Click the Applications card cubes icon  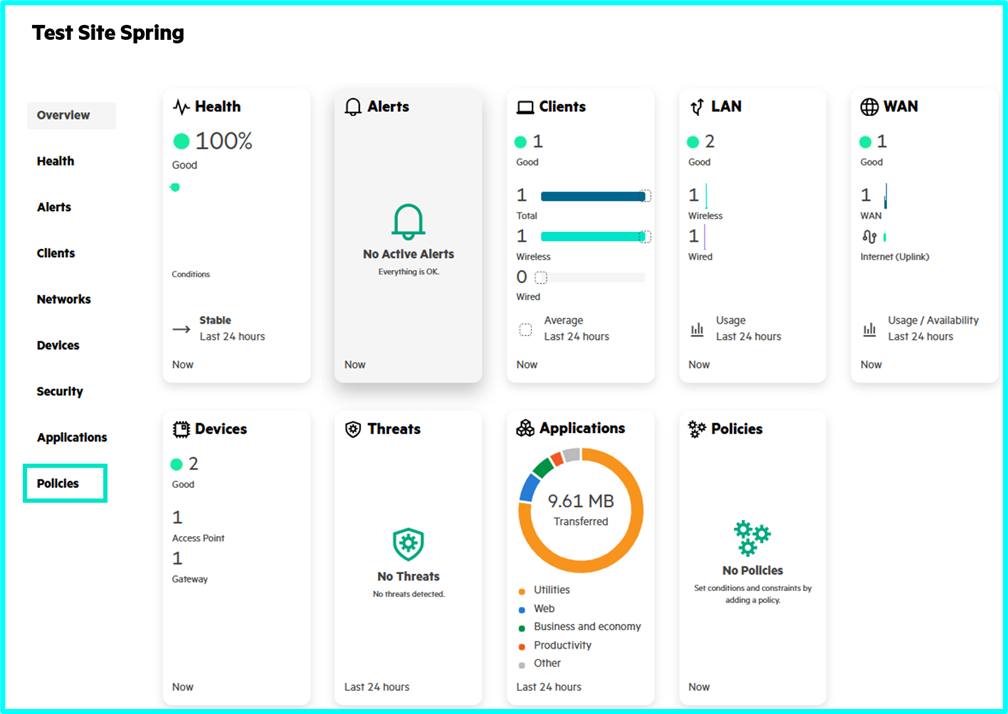(x=525, y=428)
